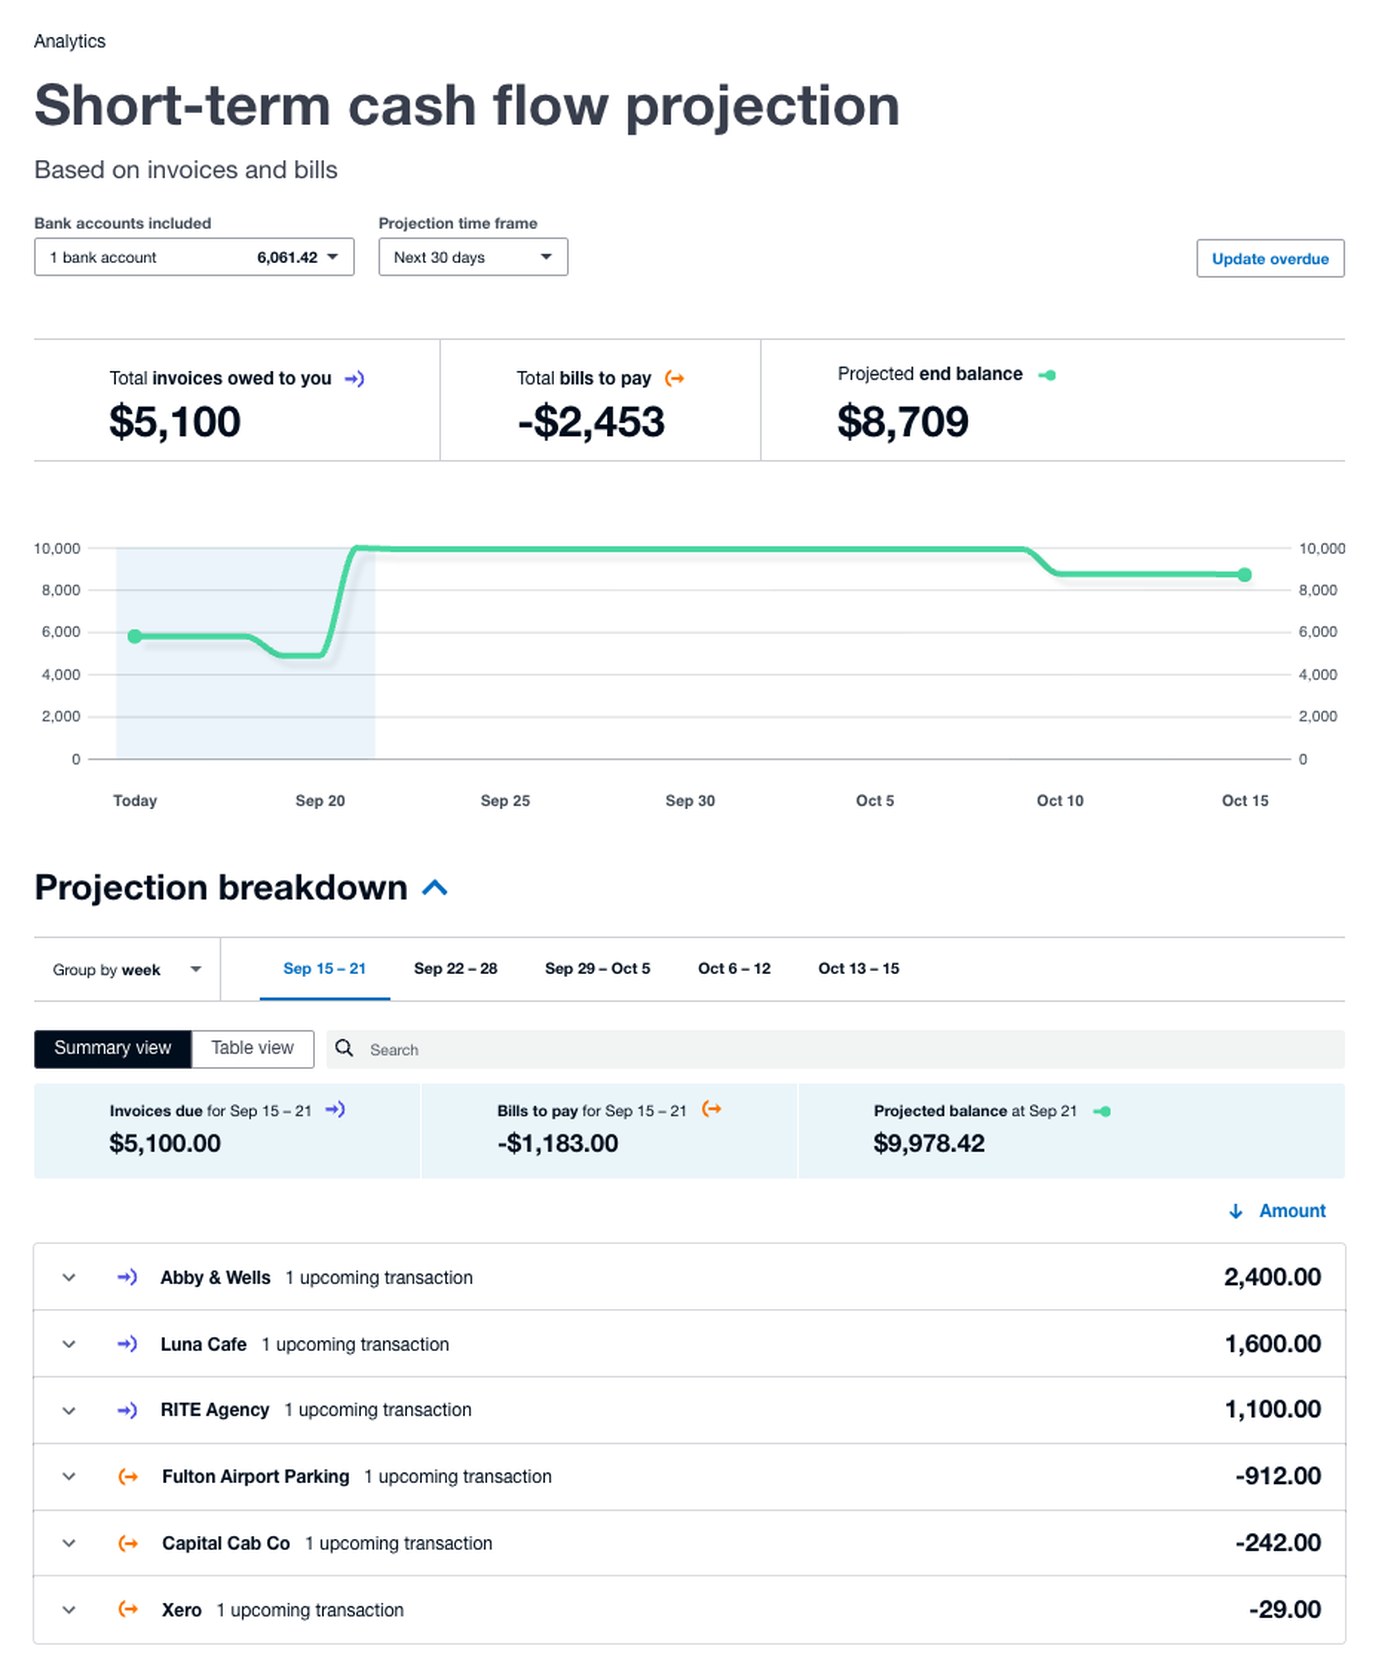Click the Analytics breadcrumb
The height and width of the screenshot is (1655, 1400).
click(69, 41)
